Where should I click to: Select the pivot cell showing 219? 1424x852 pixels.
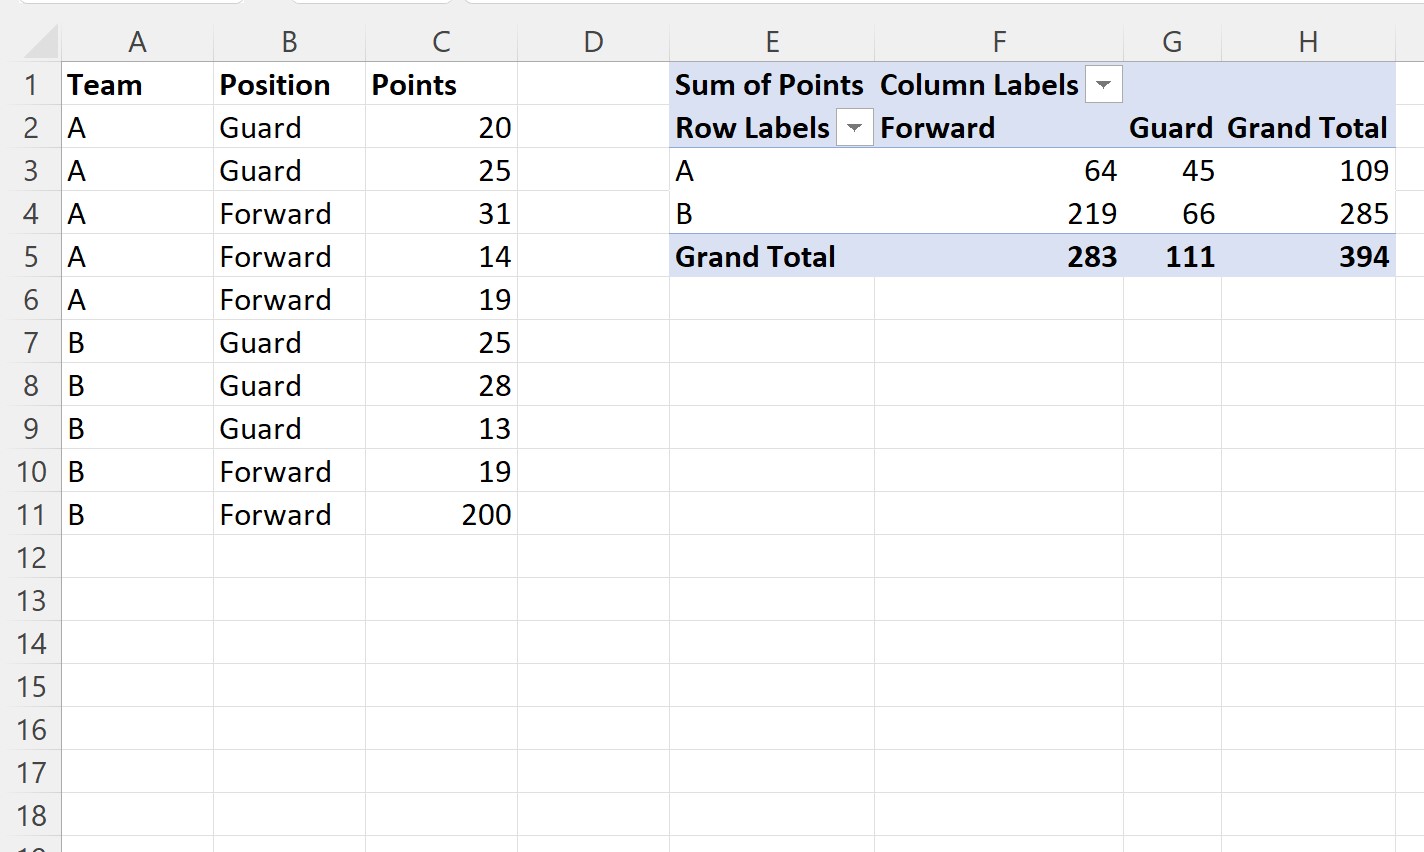click(999, 214)
